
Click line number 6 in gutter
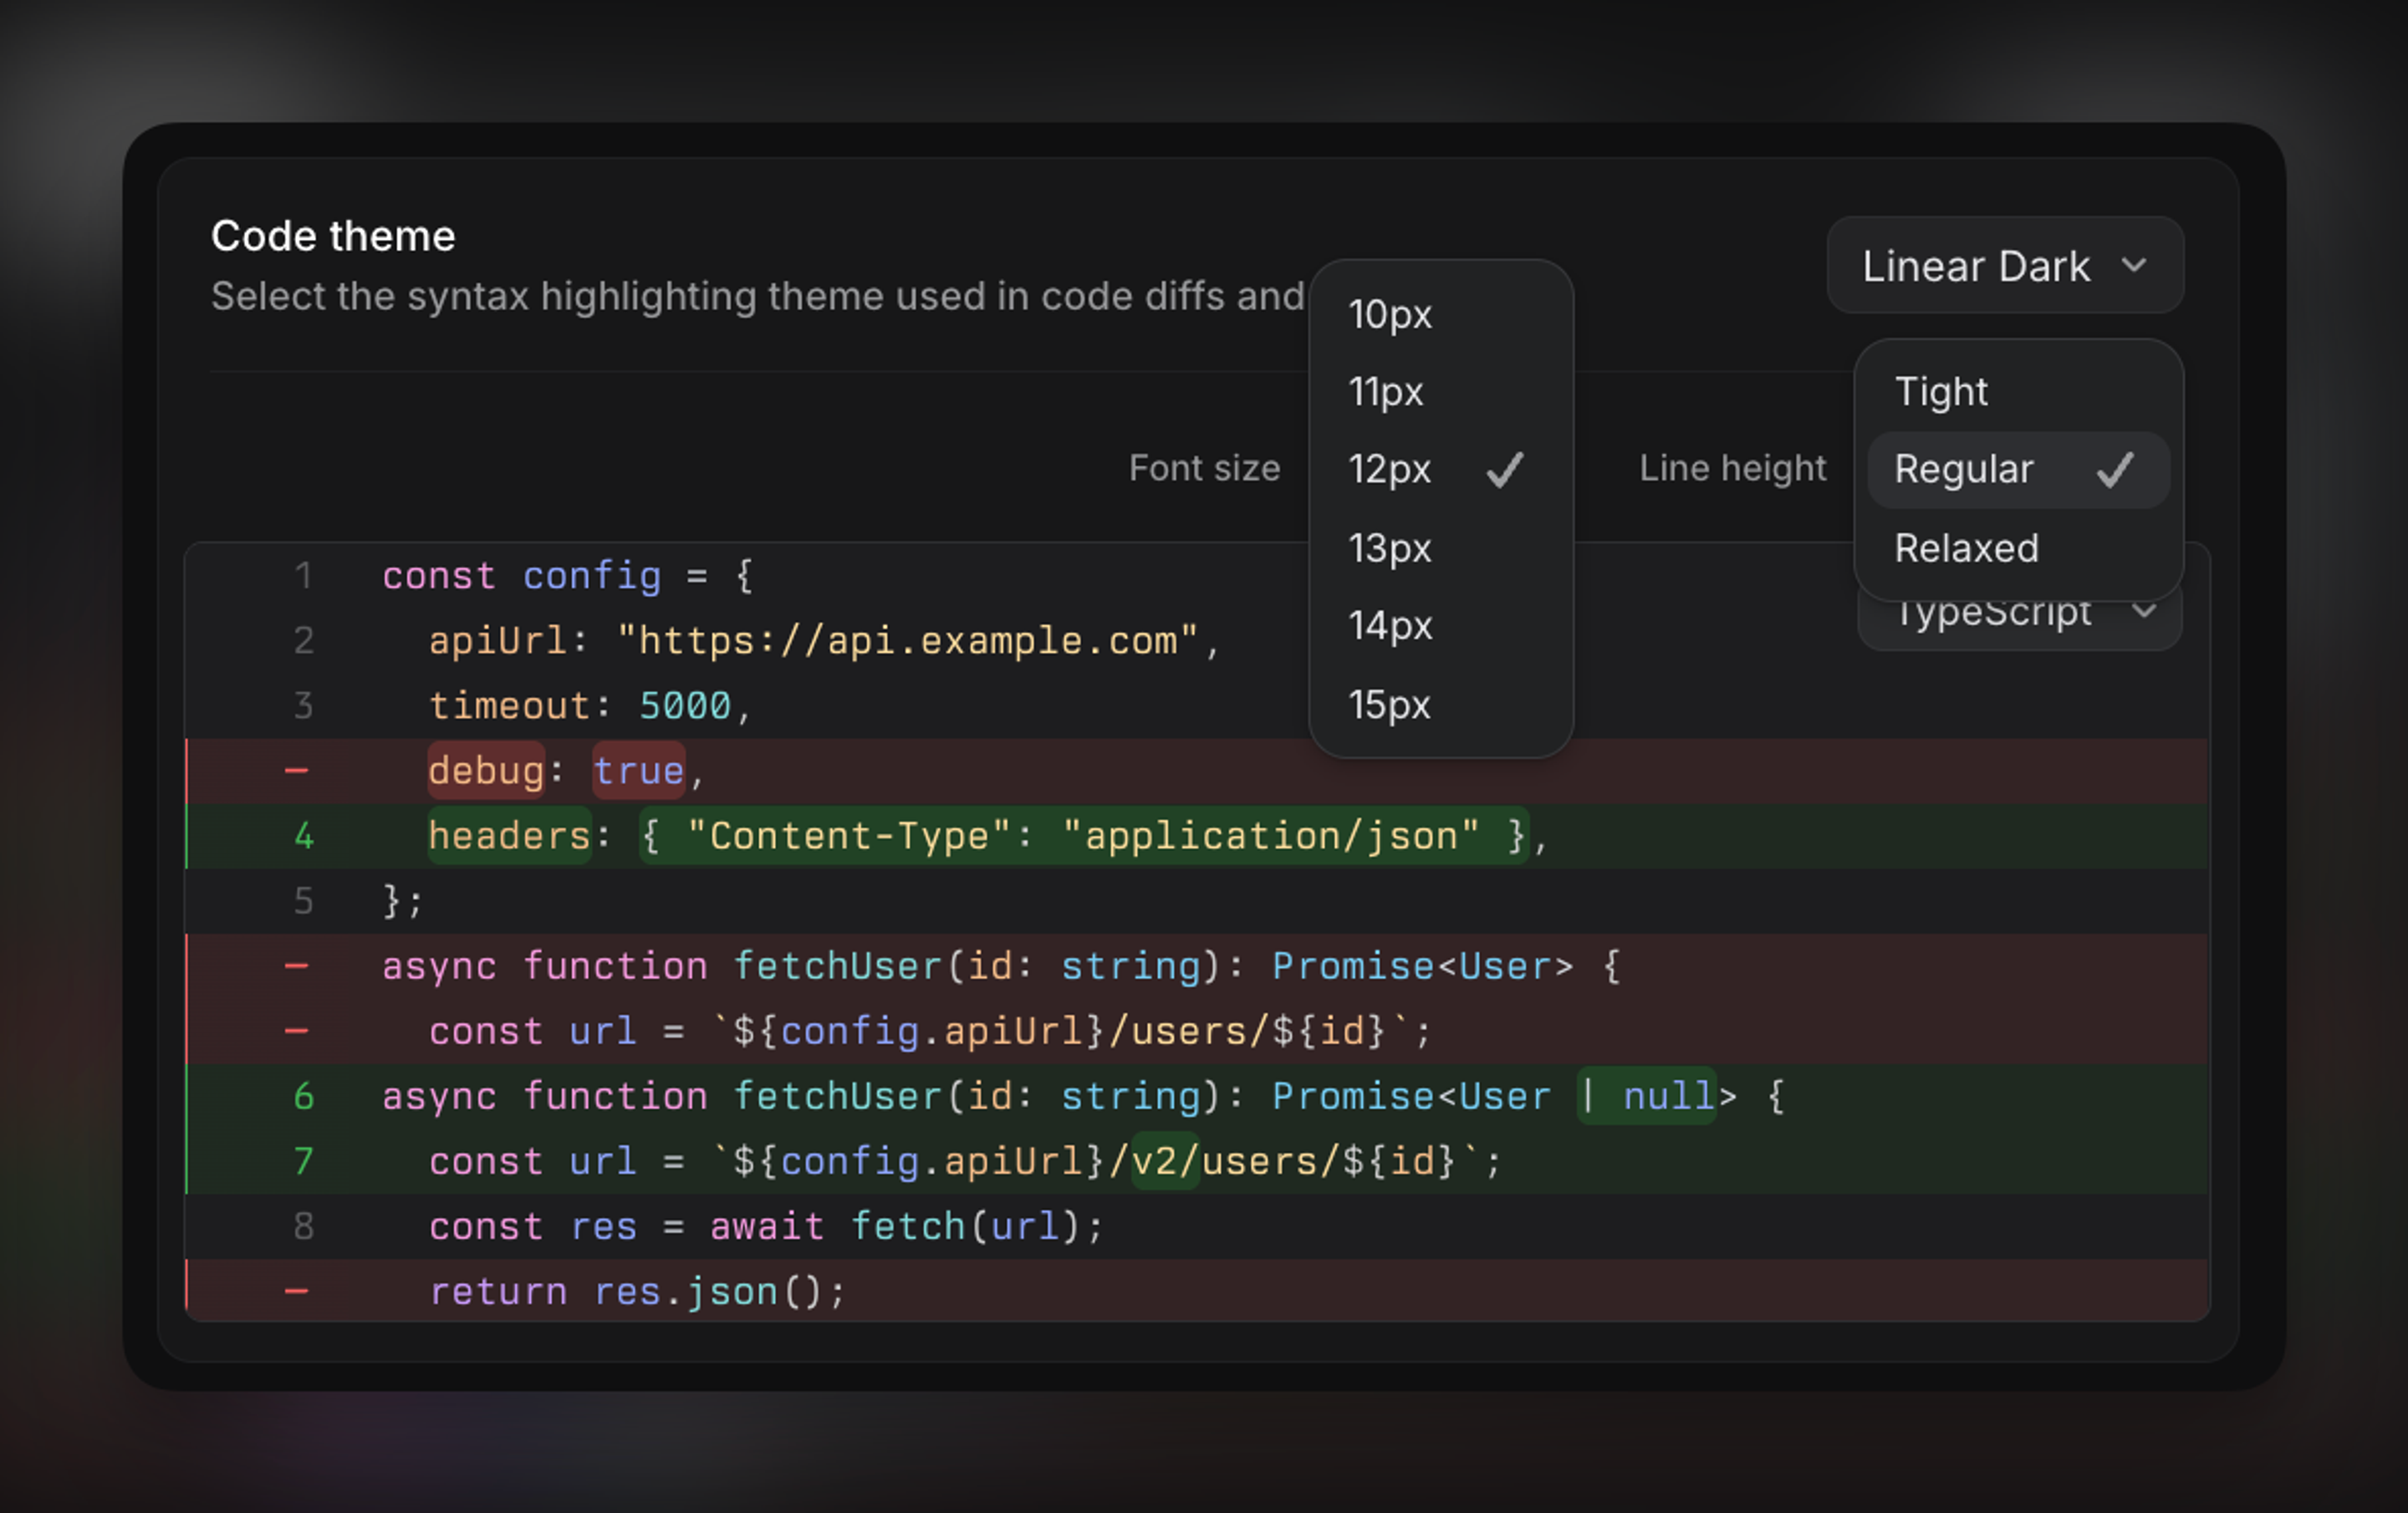point(304,1096)
